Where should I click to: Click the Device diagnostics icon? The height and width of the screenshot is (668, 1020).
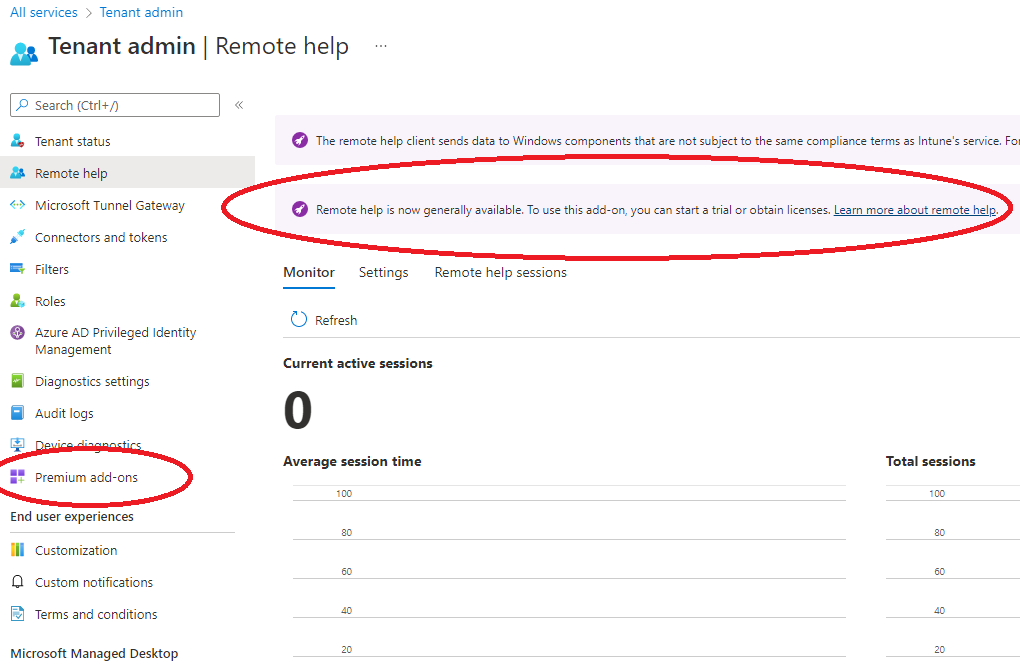coord(18,445)
